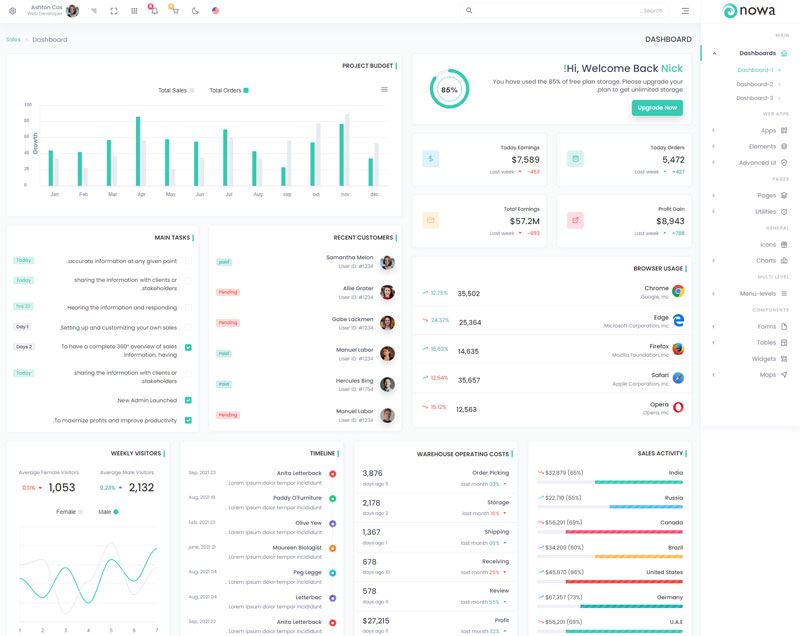Image resolution: width=800 pixels, height=636 pixels.
Task: Toggle the sidebar hamburger menu icon
Action: (x=685, y=11)
